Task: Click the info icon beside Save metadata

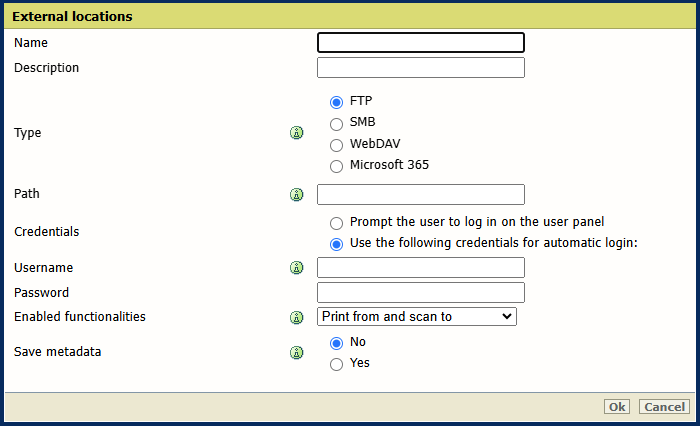Action: 296,353
